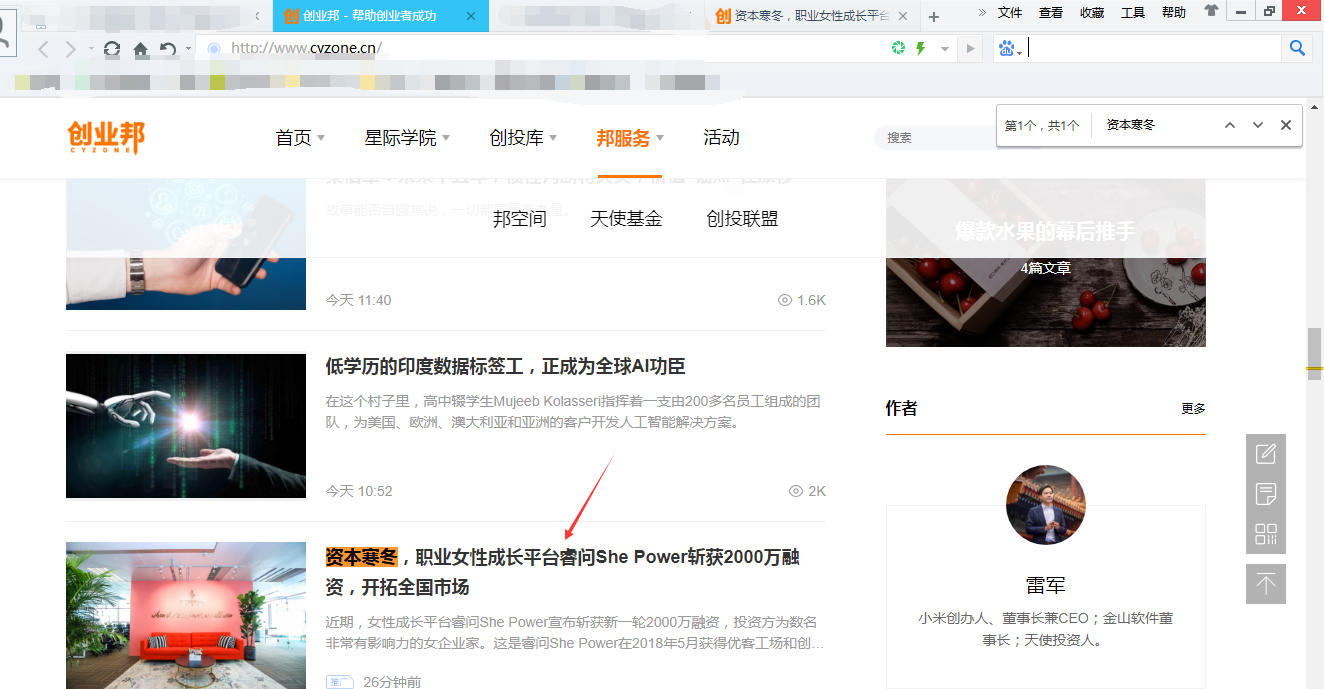This screenshot has width=1324, height=689.
Task: Open the 资本寒冬 She Power article headline
Action: (562, 571)
